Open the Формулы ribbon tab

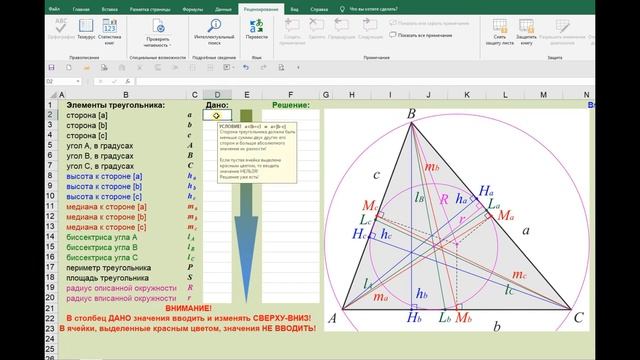pos(193,9)
